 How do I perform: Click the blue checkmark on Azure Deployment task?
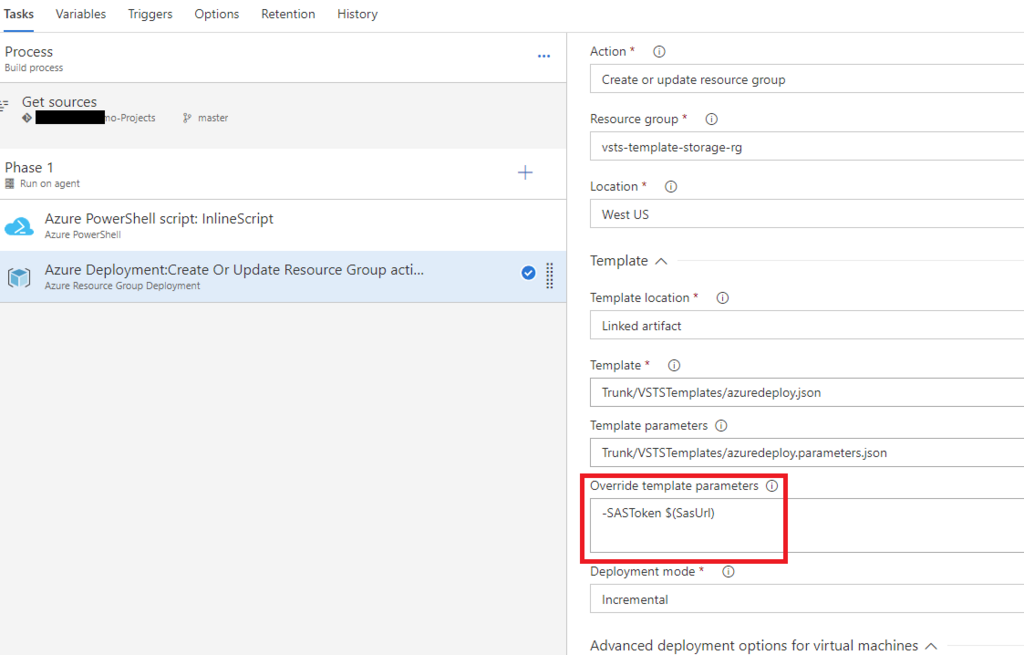pos(528,273)
